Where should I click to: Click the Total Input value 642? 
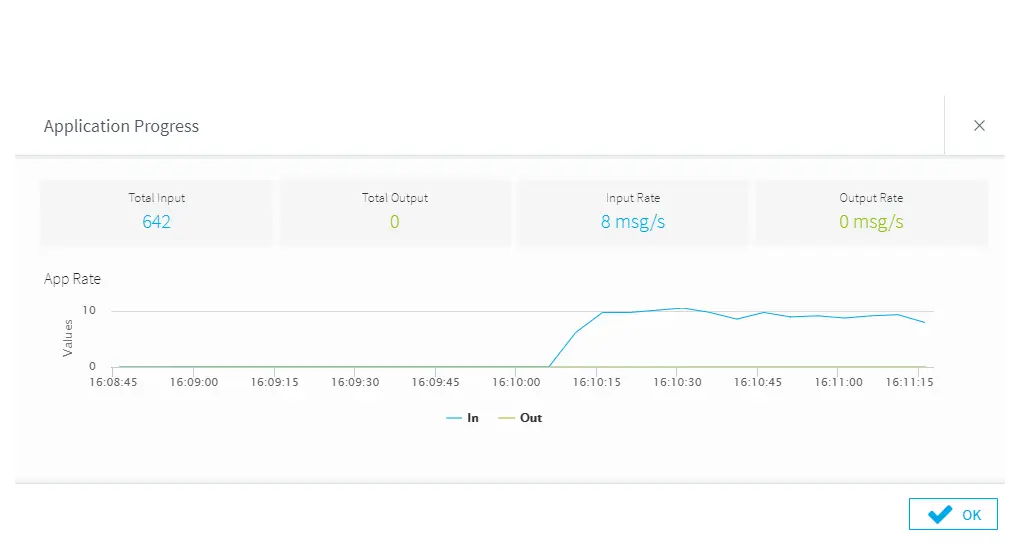coord(156,222)
